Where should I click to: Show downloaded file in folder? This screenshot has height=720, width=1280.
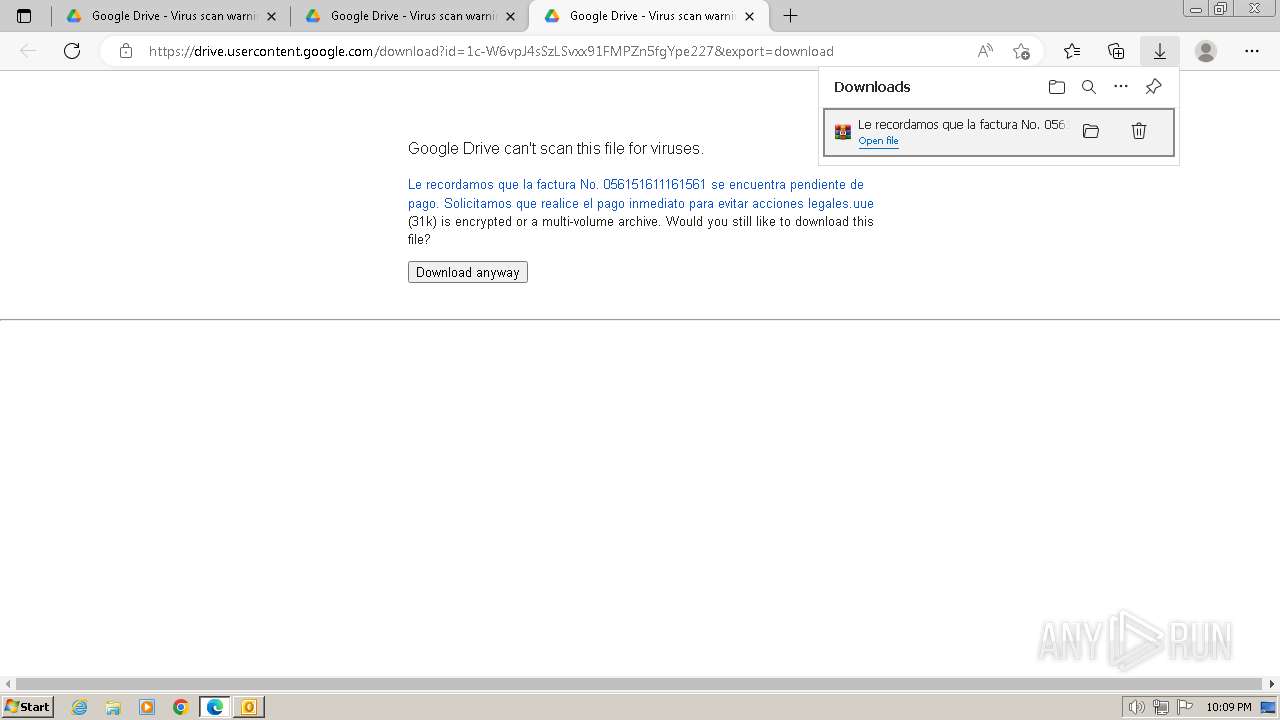point(1091,131)
